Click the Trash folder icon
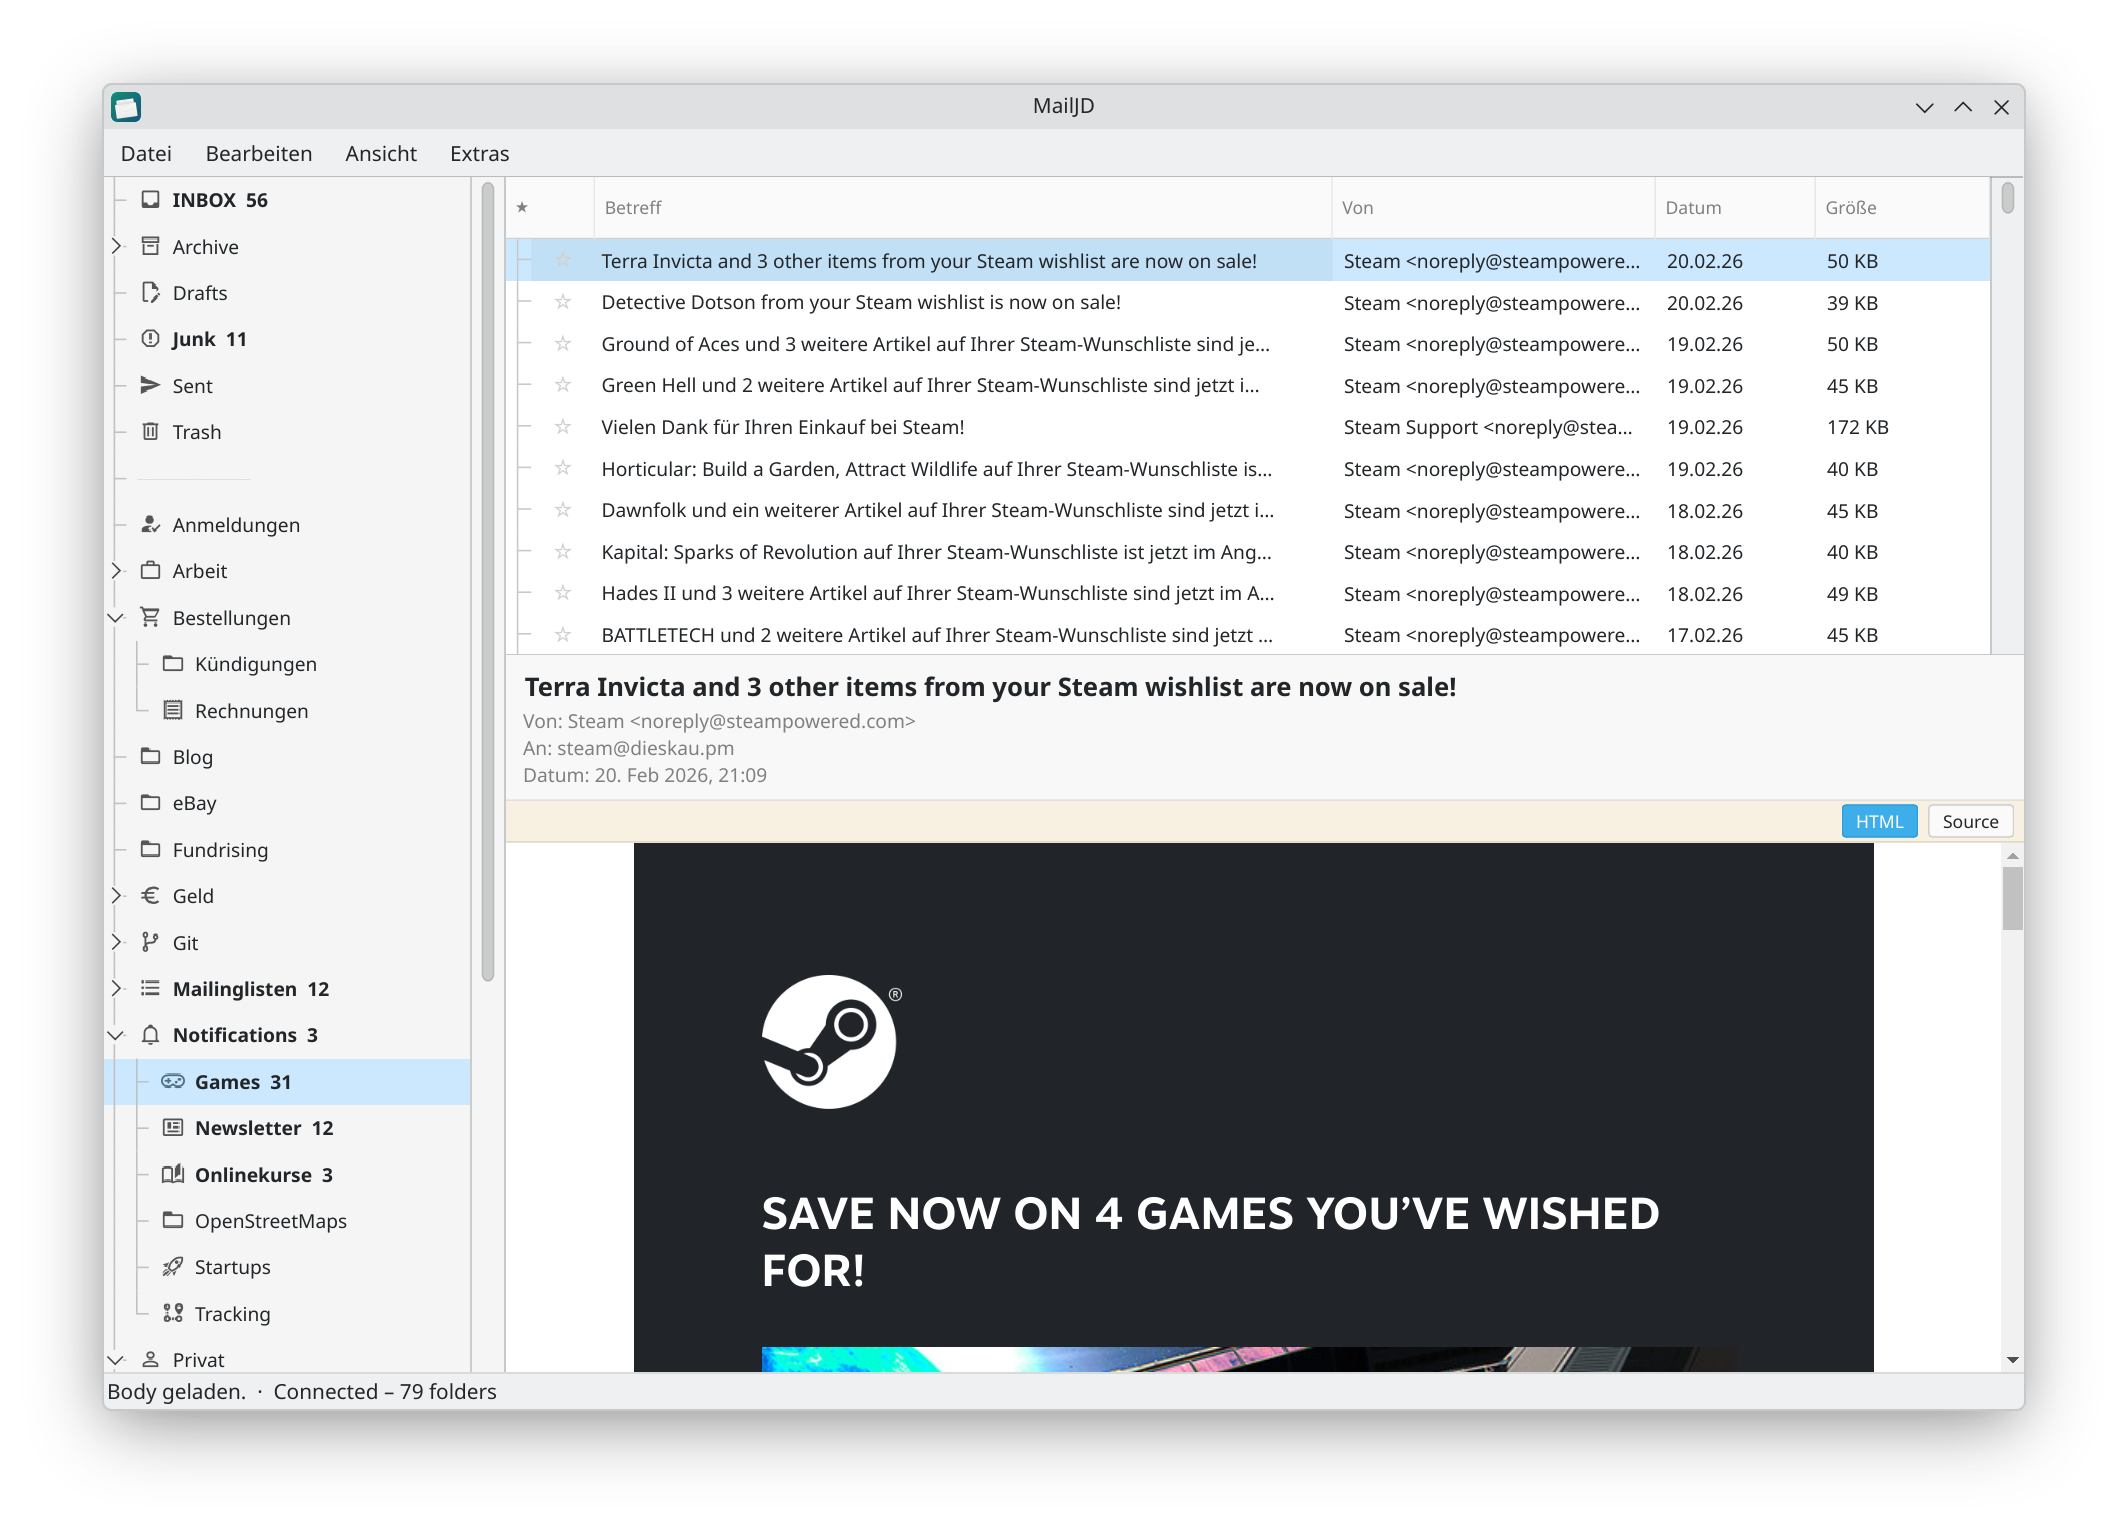 pos(151,431)
